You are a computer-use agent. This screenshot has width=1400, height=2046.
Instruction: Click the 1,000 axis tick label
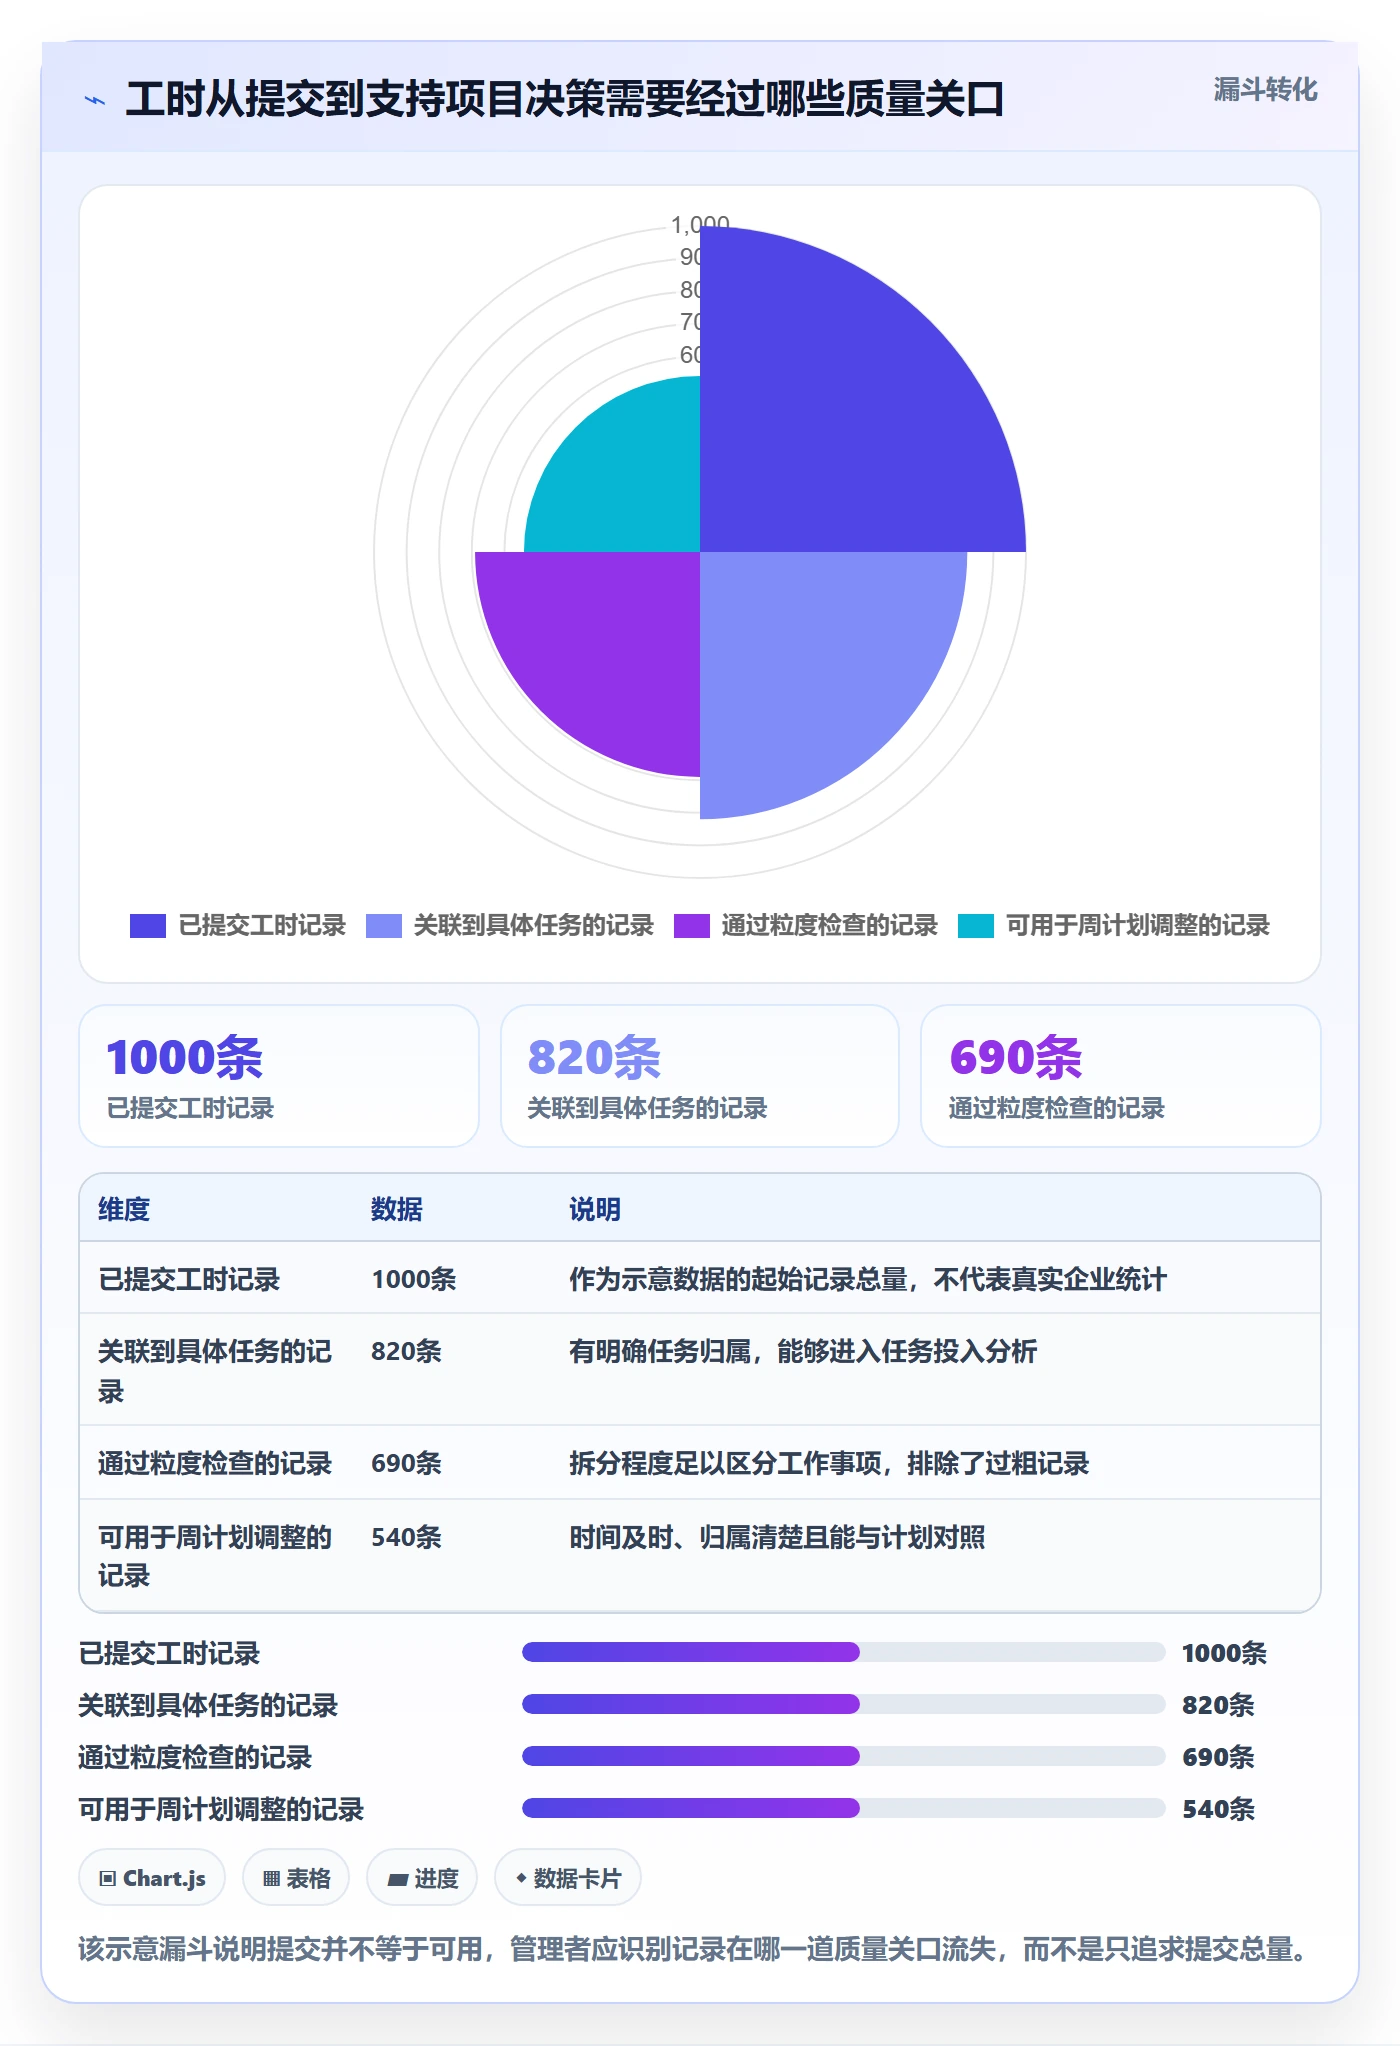700,224
